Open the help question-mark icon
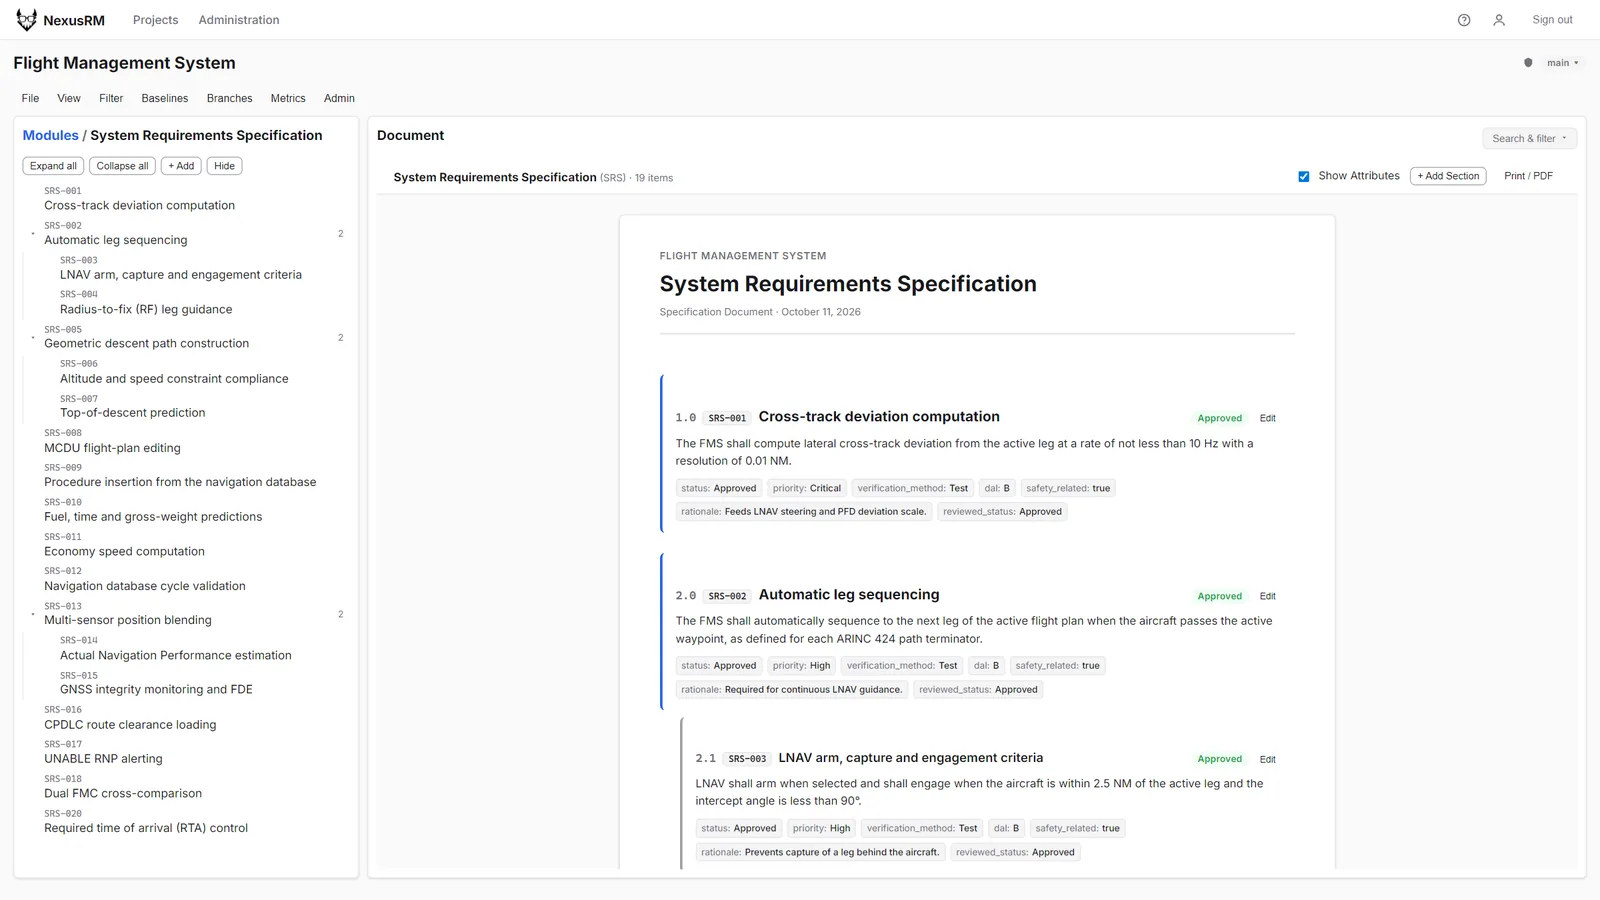Viewport: 1600px width, 900px height. [1464, 20]
